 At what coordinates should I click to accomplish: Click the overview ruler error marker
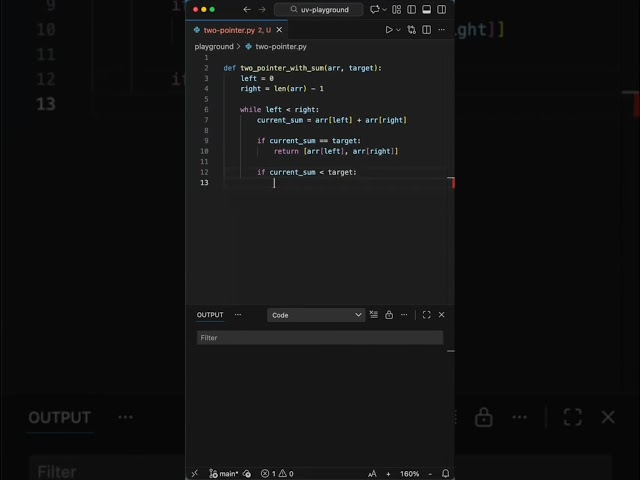coord(451,182)
